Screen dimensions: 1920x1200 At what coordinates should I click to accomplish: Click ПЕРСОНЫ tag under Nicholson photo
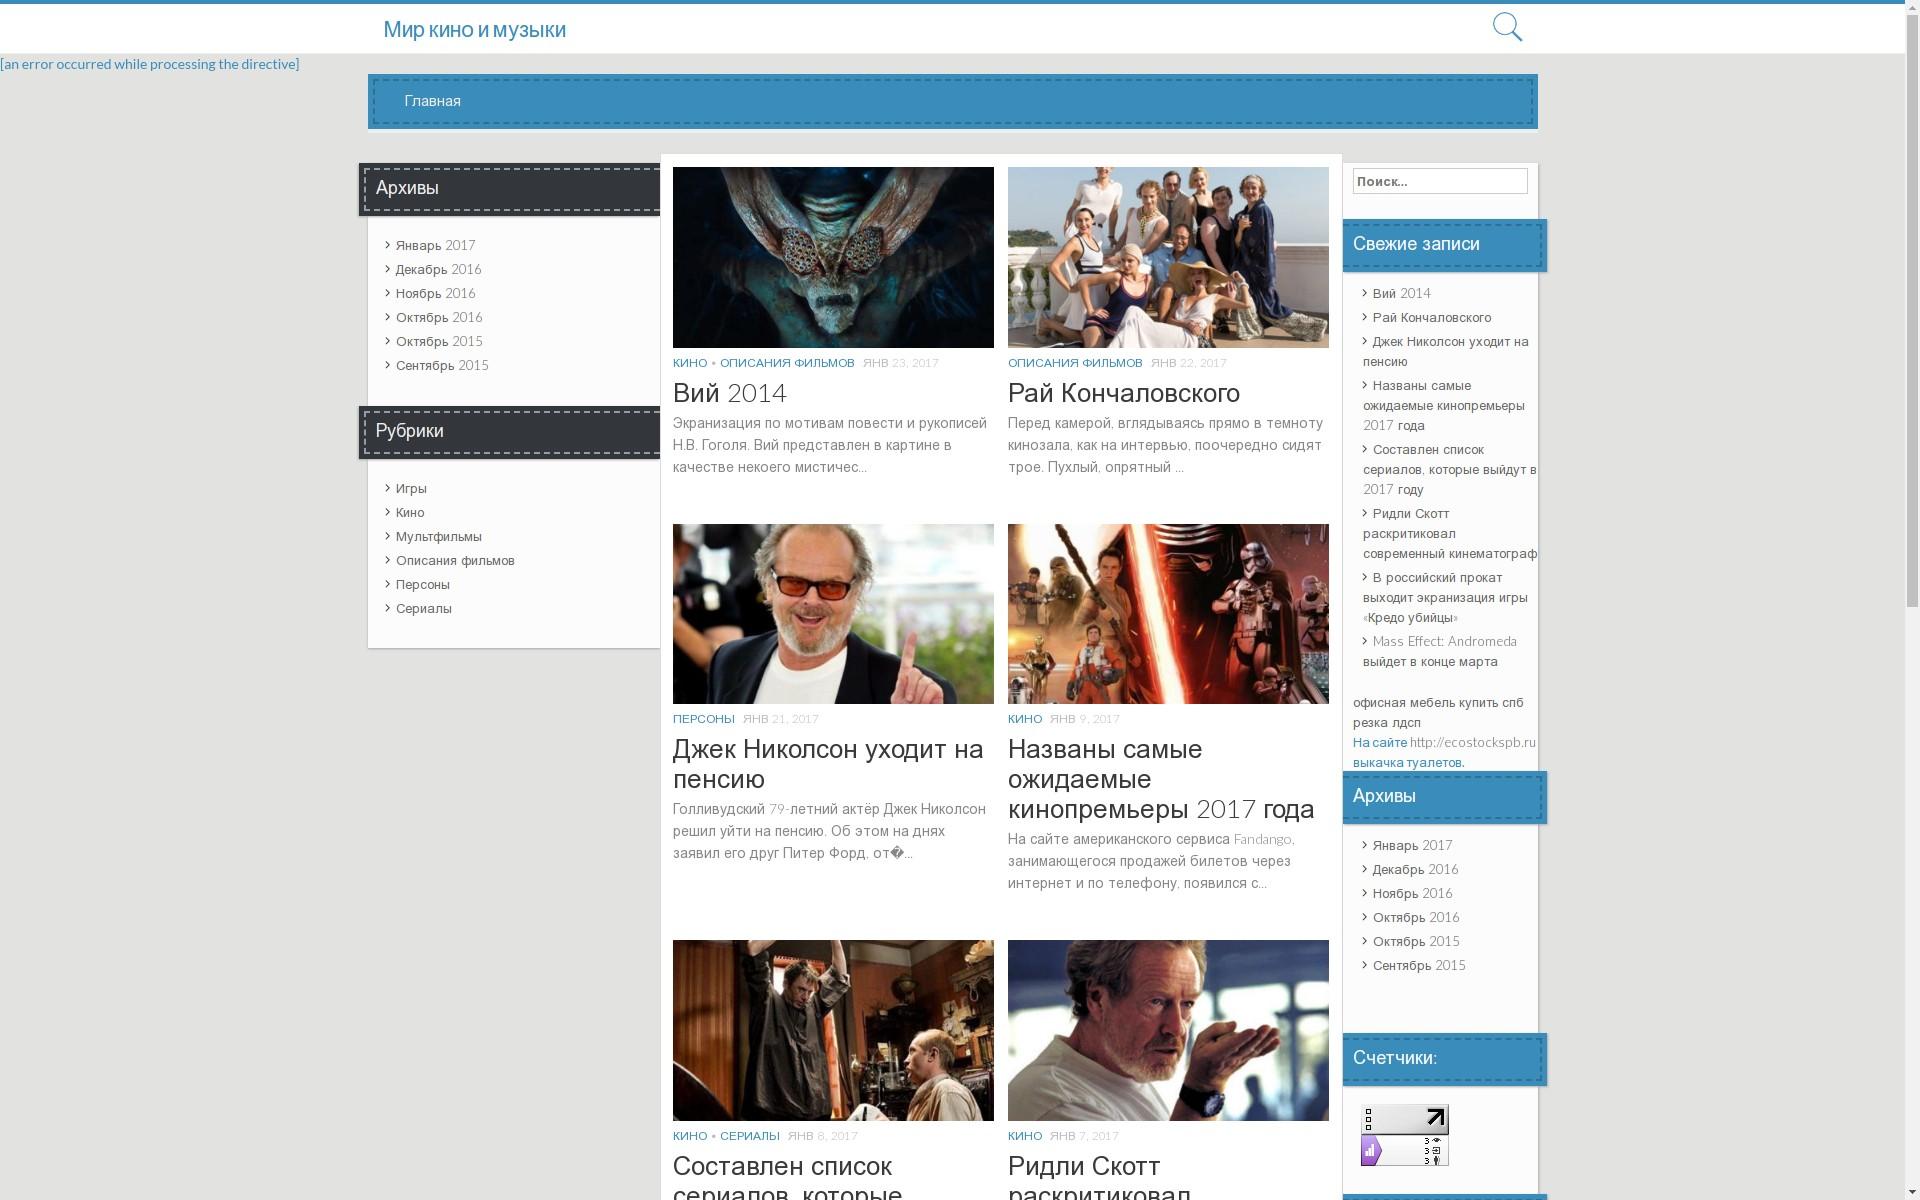click(x=703, y=719)
